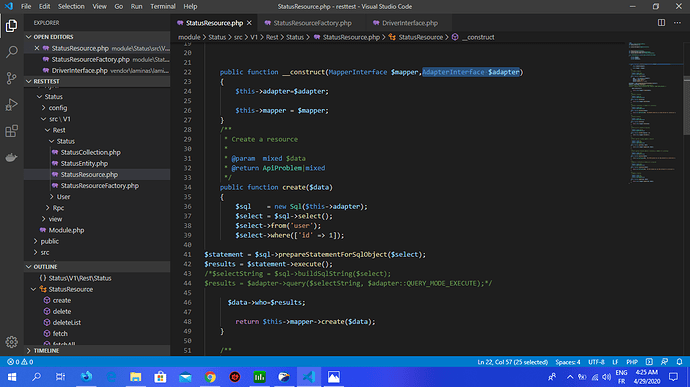Show hidden system tray icons
This screenshot has width=690, height=387.
(570, 377)
